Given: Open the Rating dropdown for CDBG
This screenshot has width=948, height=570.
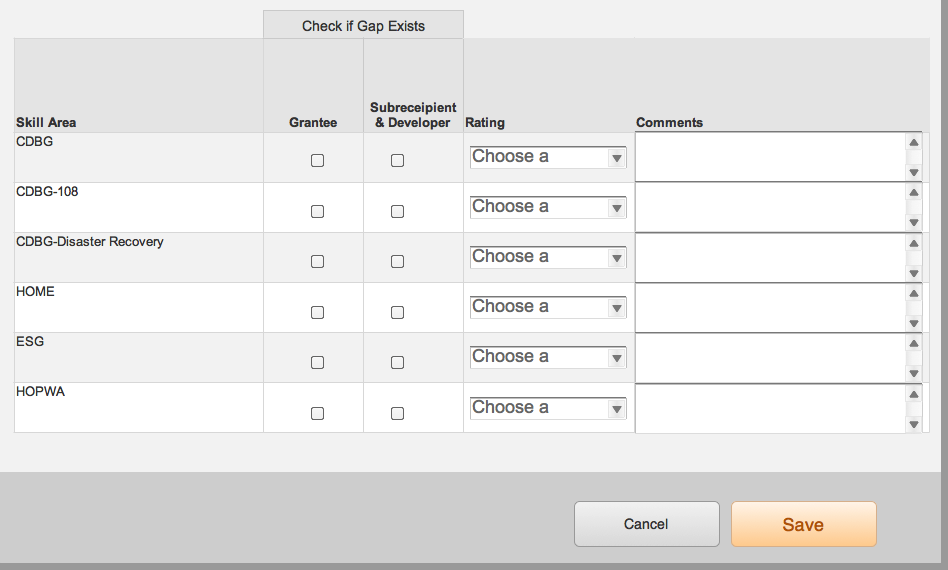Looking at the screenshot, I should 548,157.
